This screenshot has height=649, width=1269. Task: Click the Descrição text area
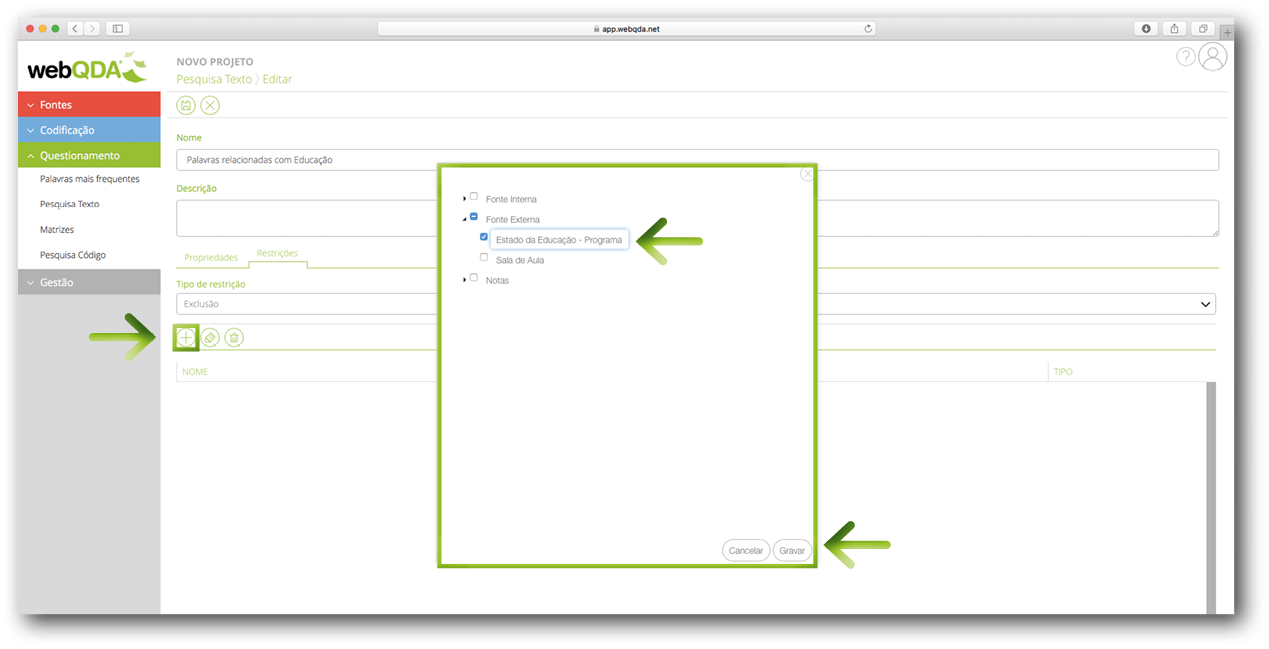(697, 218)
